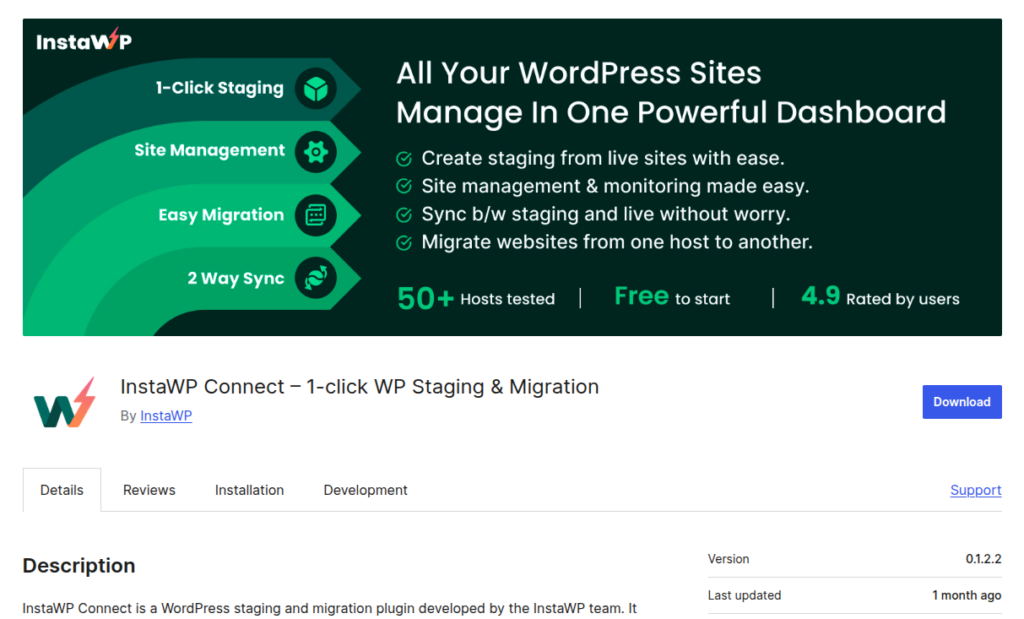Click the checkmark beside site management line

(403, 186)
